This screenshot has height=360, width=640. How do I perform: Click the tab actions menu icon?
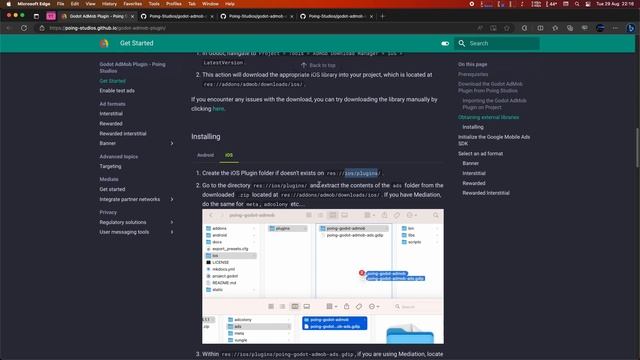coord(36,16)
